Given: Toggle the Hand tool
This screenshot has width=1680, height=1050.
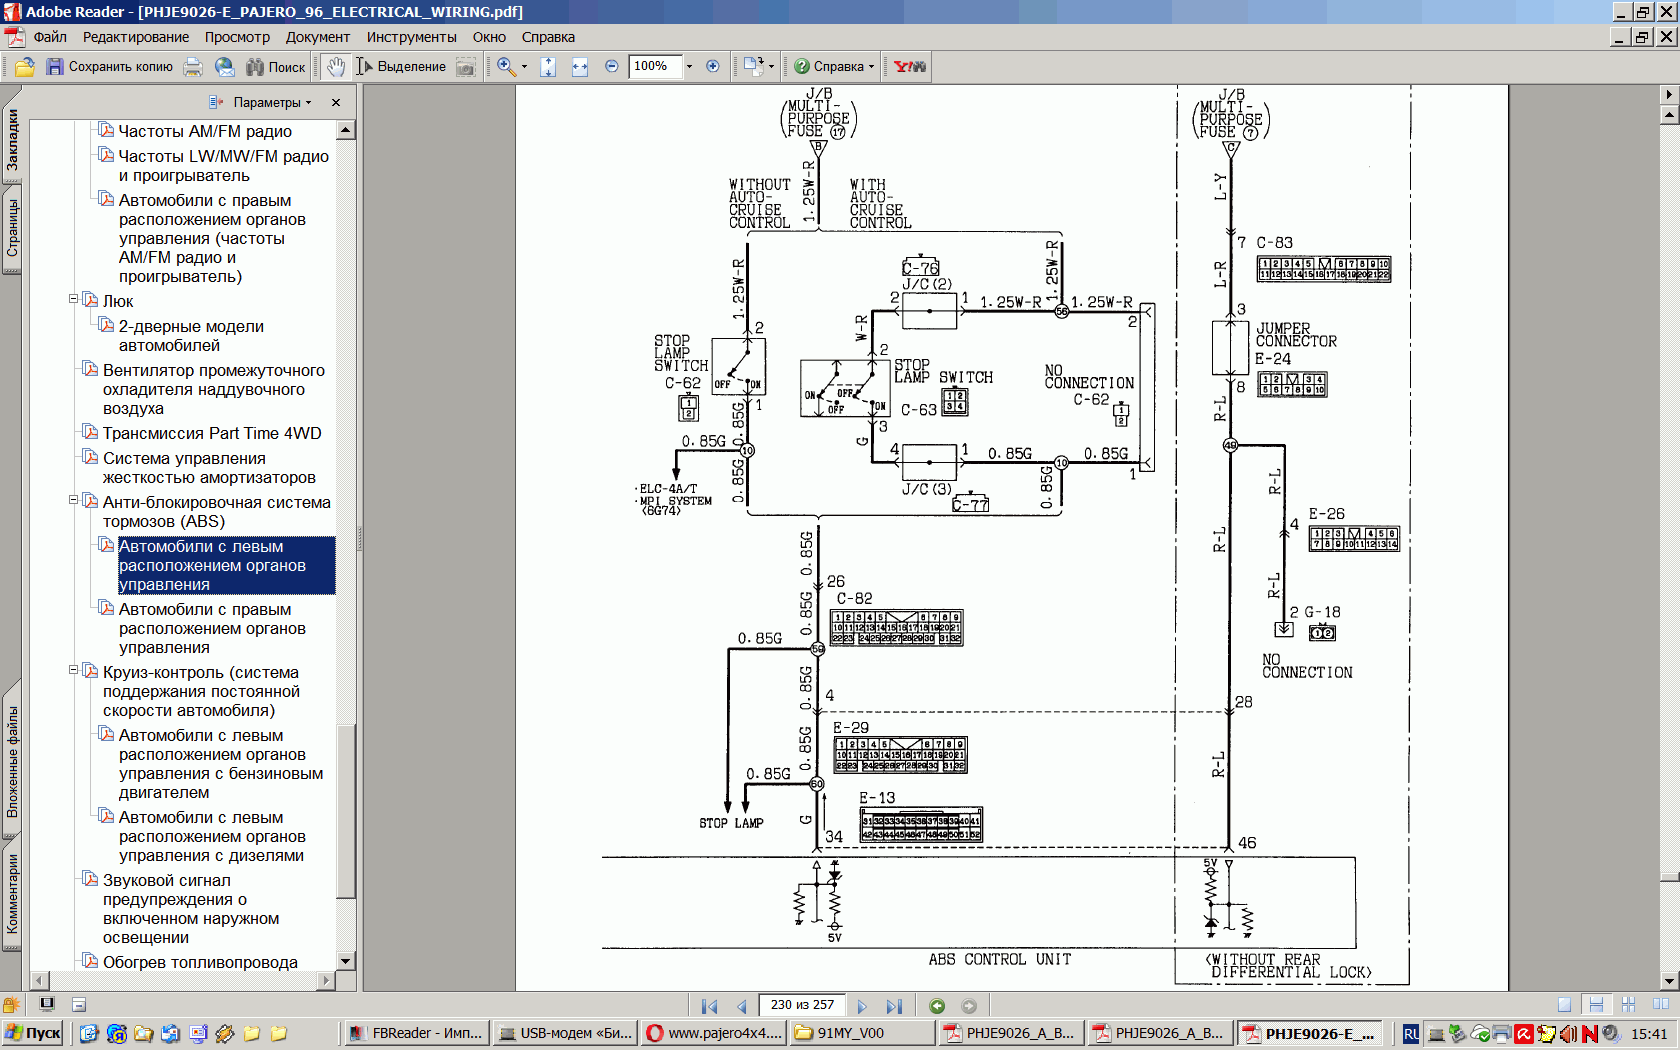Looking at the screenshot, I should pyautogui.click(x=336, y=67).
